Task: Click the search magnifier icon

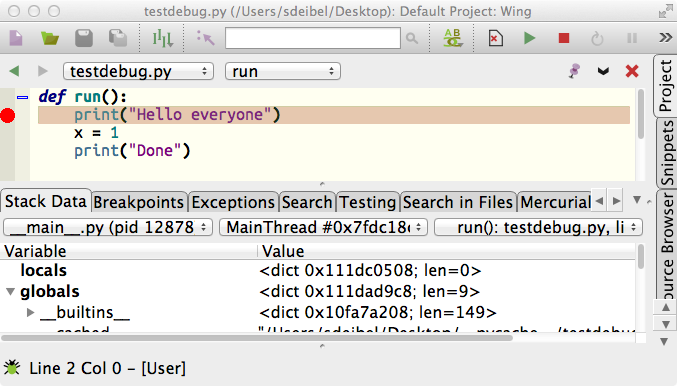Action: [412, 39]
